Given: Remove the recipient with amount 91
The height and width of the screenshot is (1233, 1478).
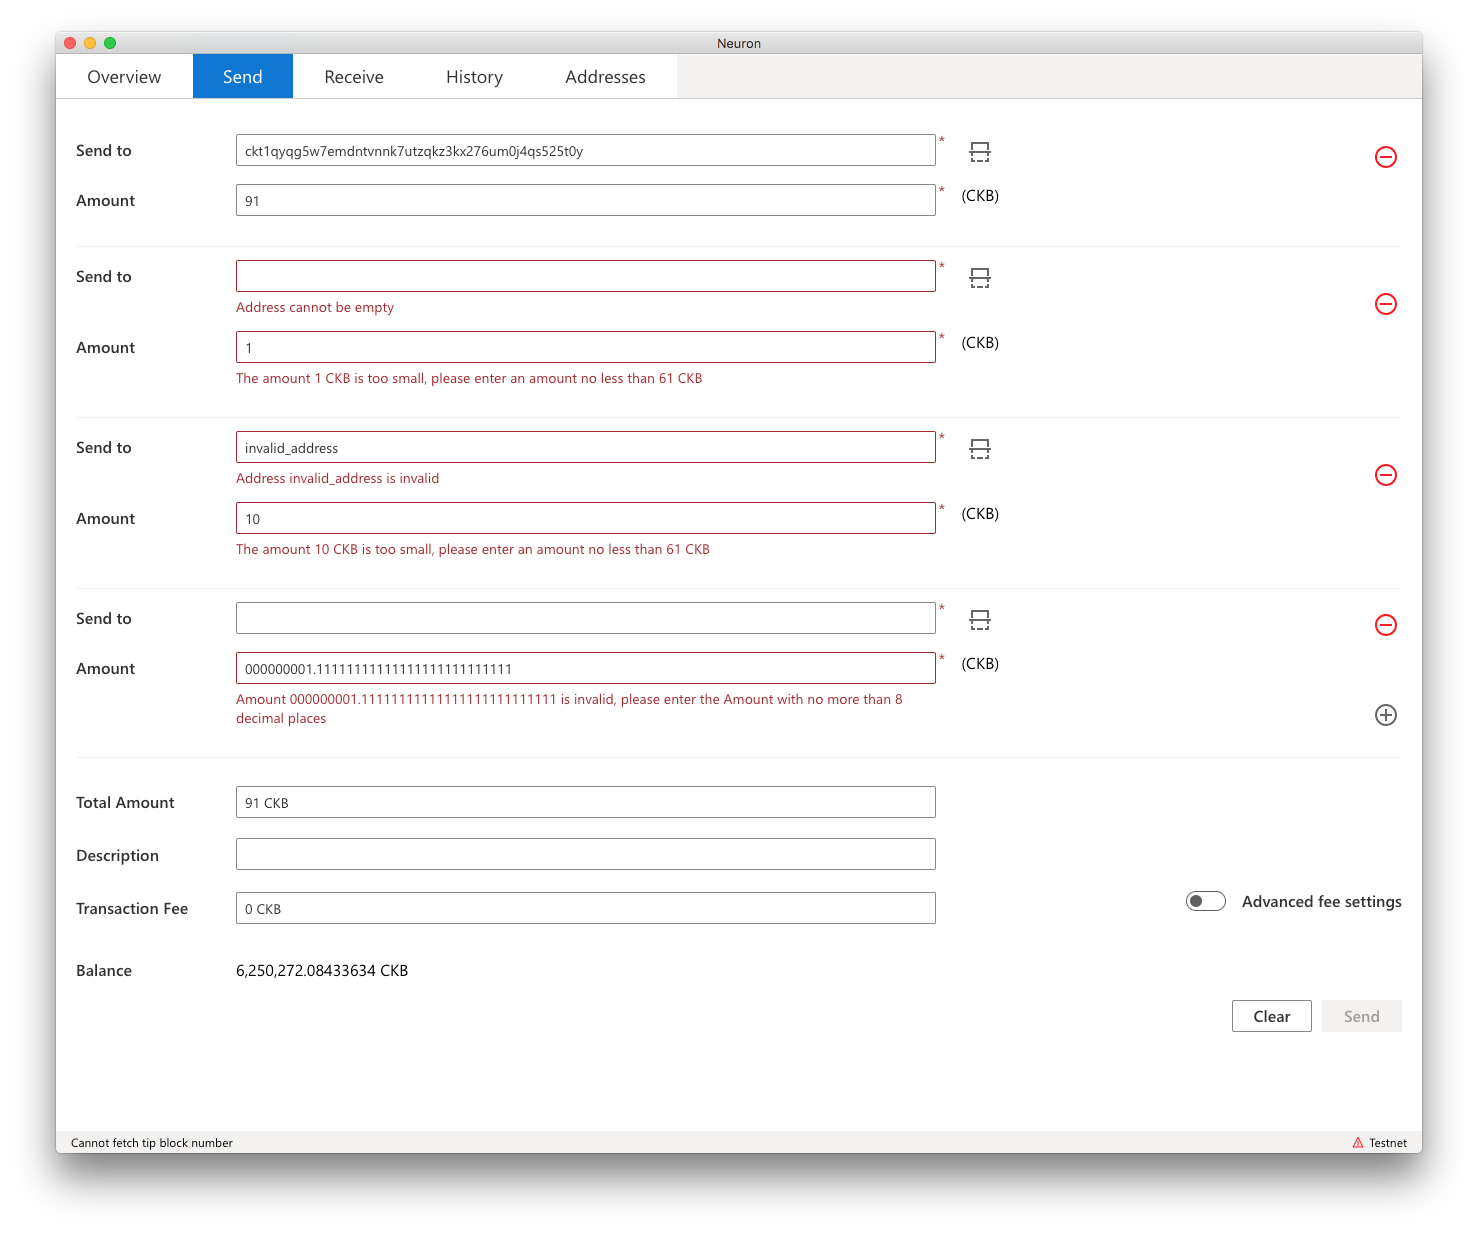Looking at the screenshot, I should point(1386,157).
